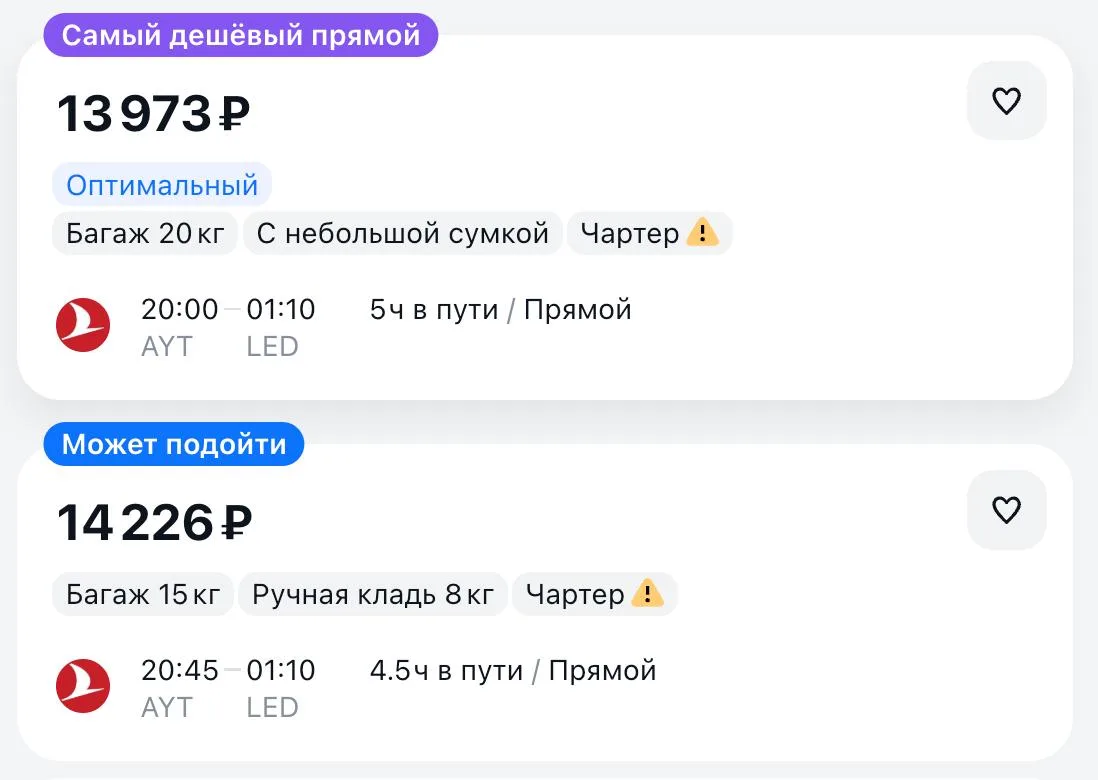This screenshot has height=780, width=1098.
Task: Open the Самый дешёвый прямой badge
Action: 241,35
